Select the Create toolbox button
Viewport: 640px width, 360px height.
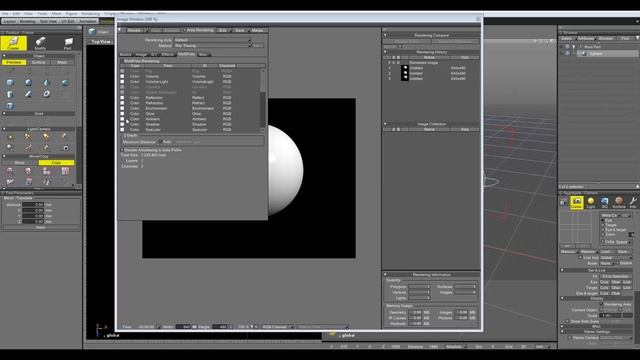point(13,43)
